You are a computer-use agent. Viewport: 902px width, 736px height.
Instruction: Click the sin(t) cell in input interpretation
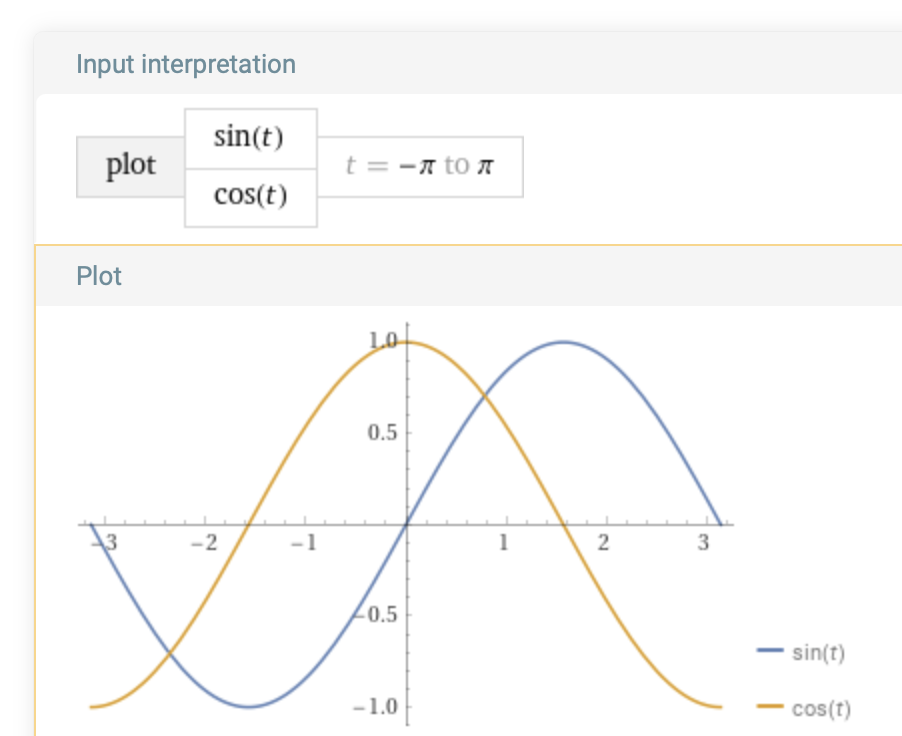(x=250, y=138)
